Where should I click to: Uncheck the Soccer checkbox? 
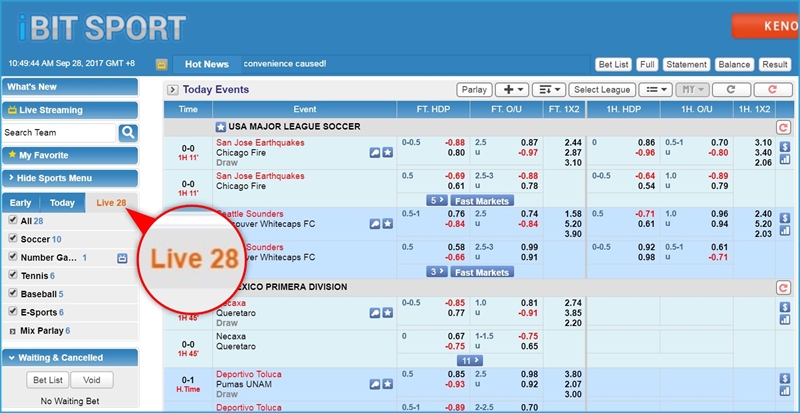[x=12, y=239]
